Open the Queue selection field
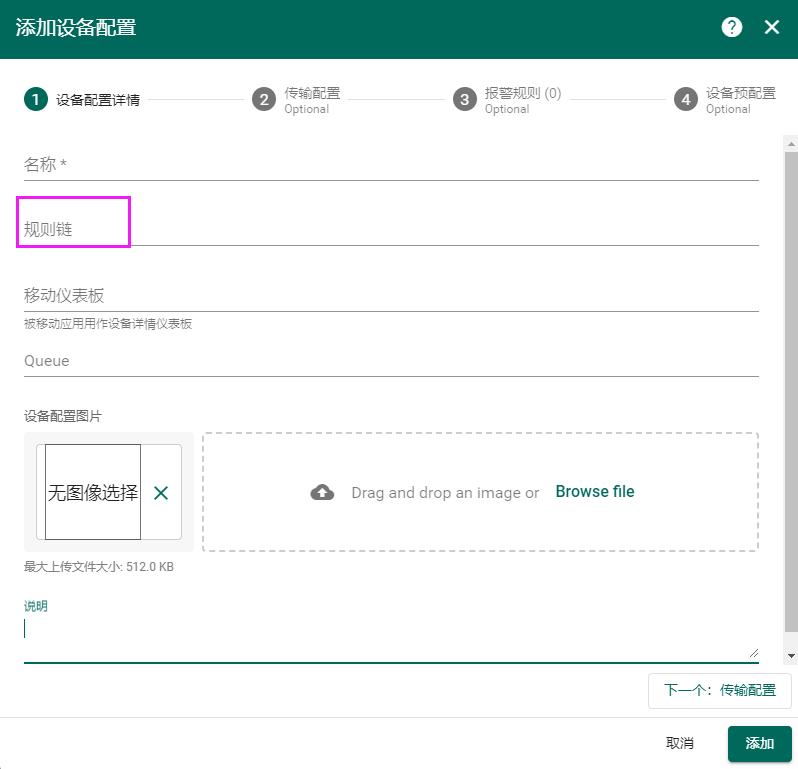 pos(391,361)
